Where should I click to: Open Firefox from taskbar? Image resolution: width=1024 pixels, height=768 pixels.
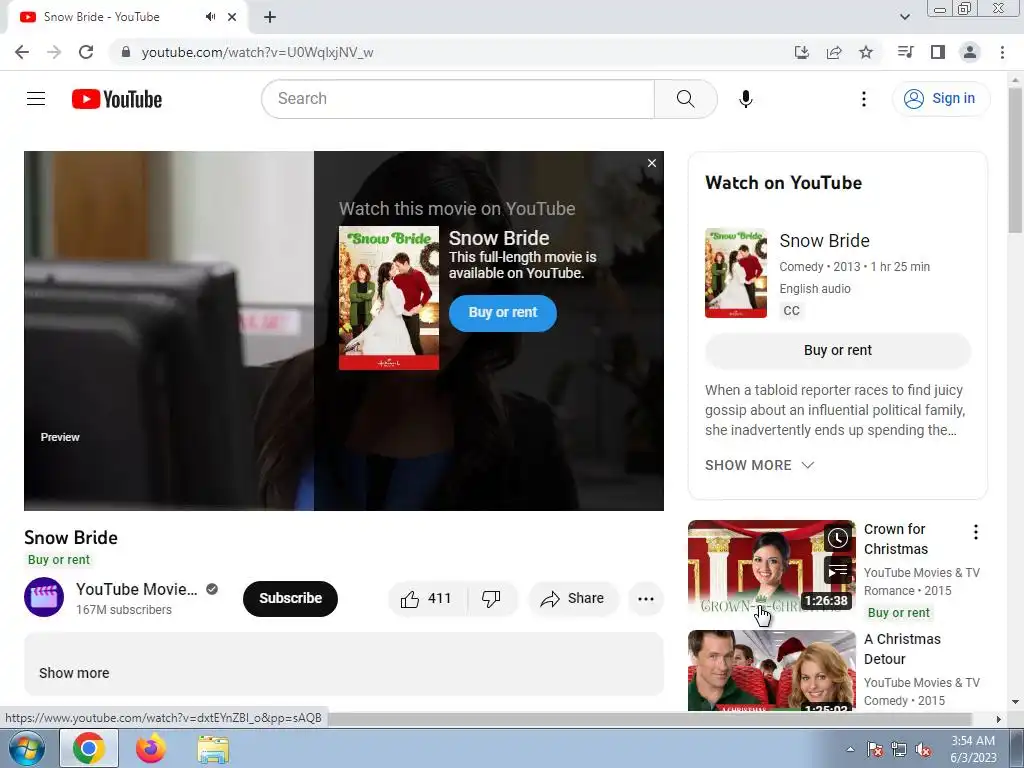[150, 748]
